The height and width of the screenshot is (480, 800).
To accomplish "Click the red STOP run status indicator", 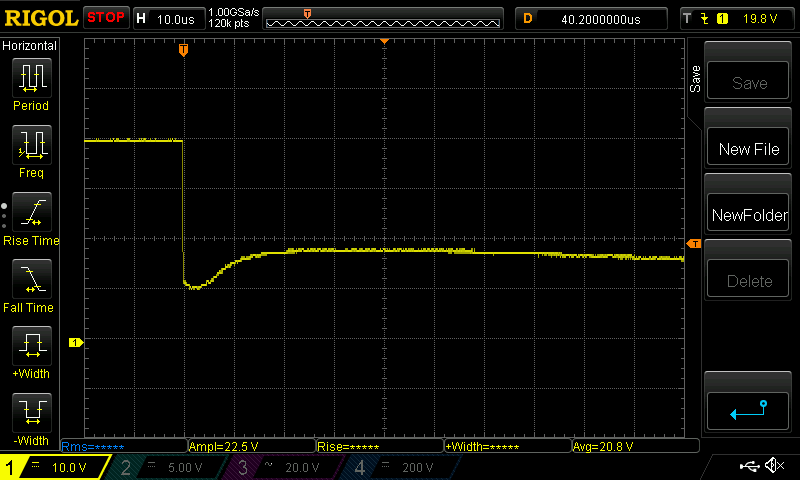I will pyautogui.click(x=106, y=18).
